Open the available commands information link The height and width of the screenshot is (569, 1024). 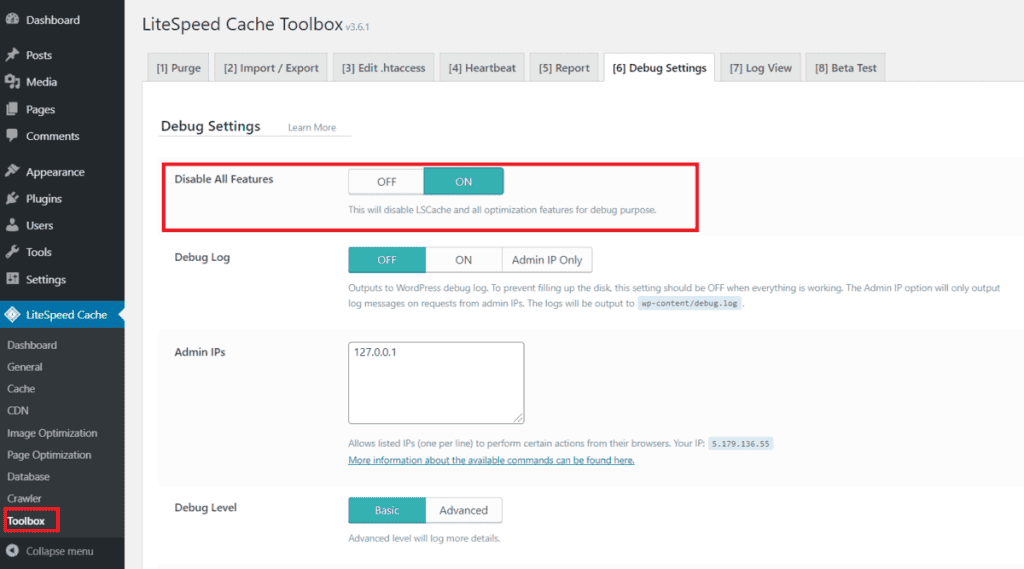point(491,460)
